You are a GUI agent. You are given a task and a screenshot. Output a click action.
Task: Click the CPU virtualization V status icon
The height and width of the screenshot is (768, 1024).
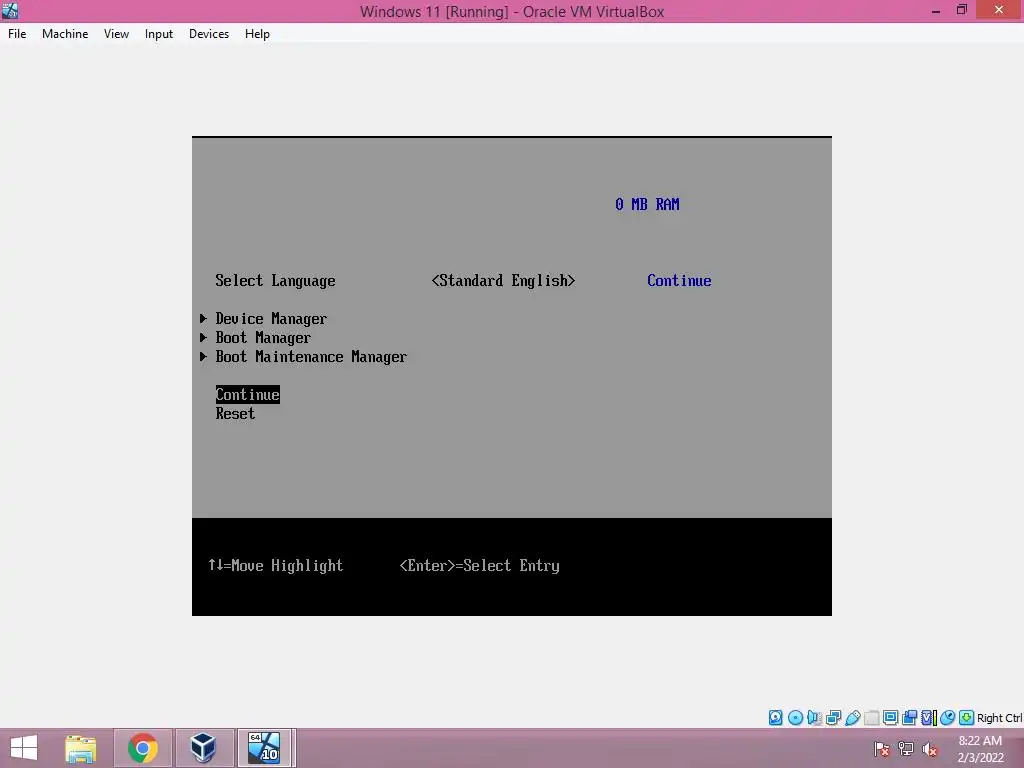pyautogui.click(x=928, y=718)
